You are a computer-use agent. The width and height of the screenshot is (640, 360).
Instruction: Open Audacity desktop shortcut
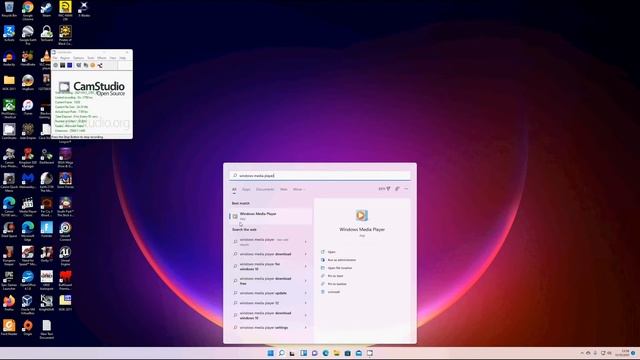9,58
